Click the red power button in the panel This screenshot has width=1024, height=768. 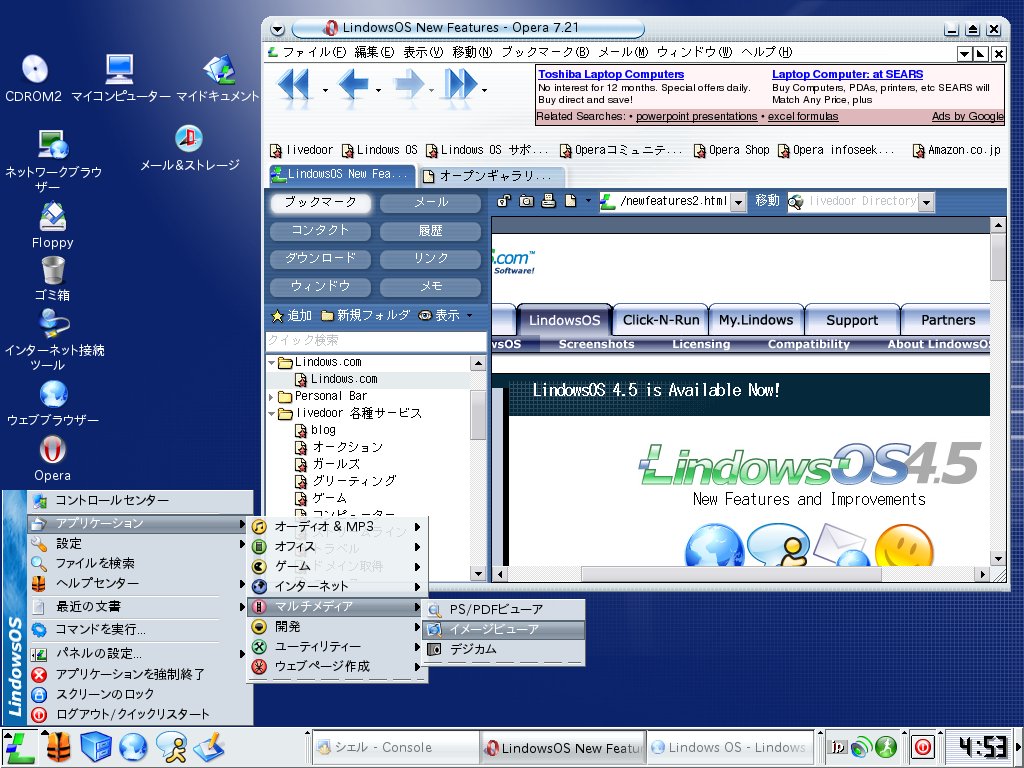tap(923, 746)
